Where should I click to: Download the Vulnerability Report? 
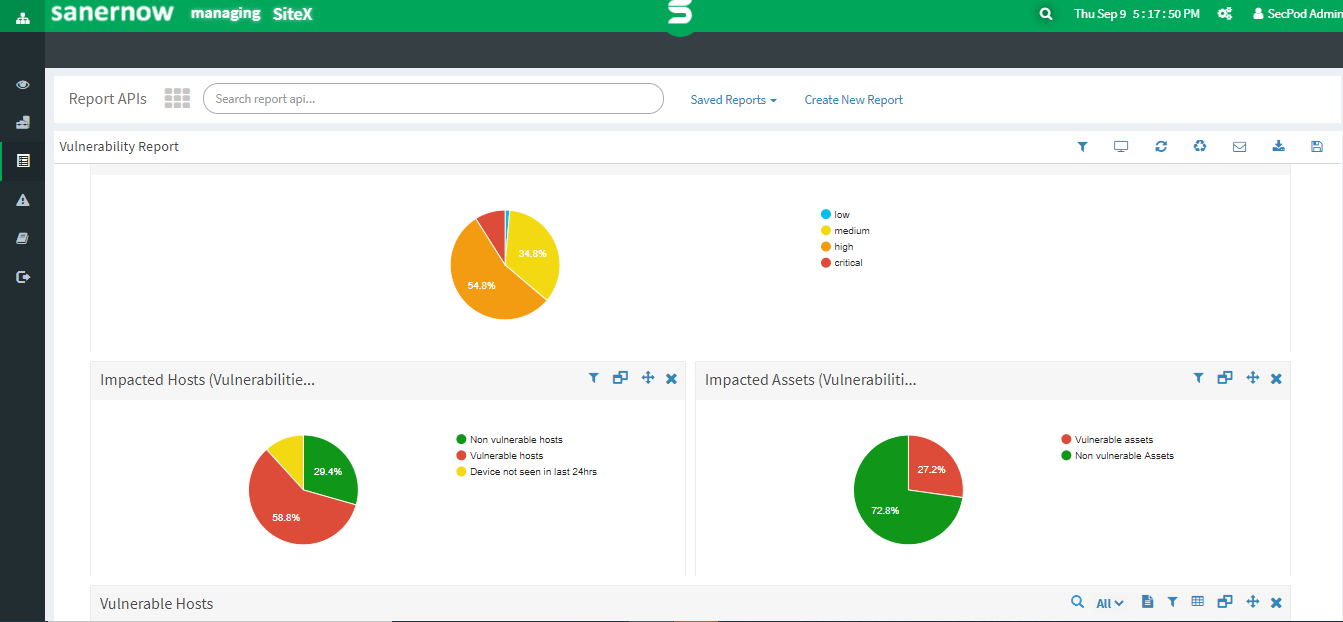(x=1278, y=147)
